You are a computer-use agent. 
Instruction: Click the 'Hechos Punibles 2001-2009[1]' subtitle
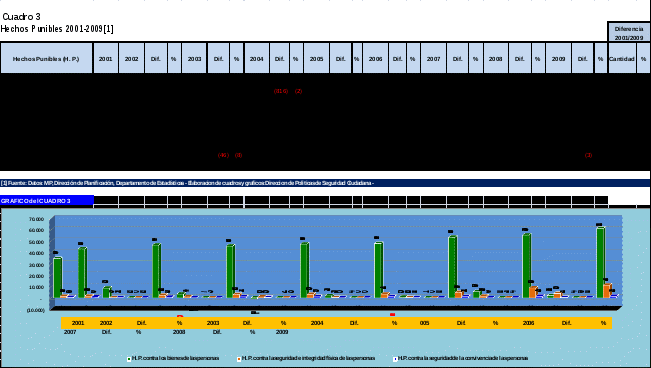[57, 29]
